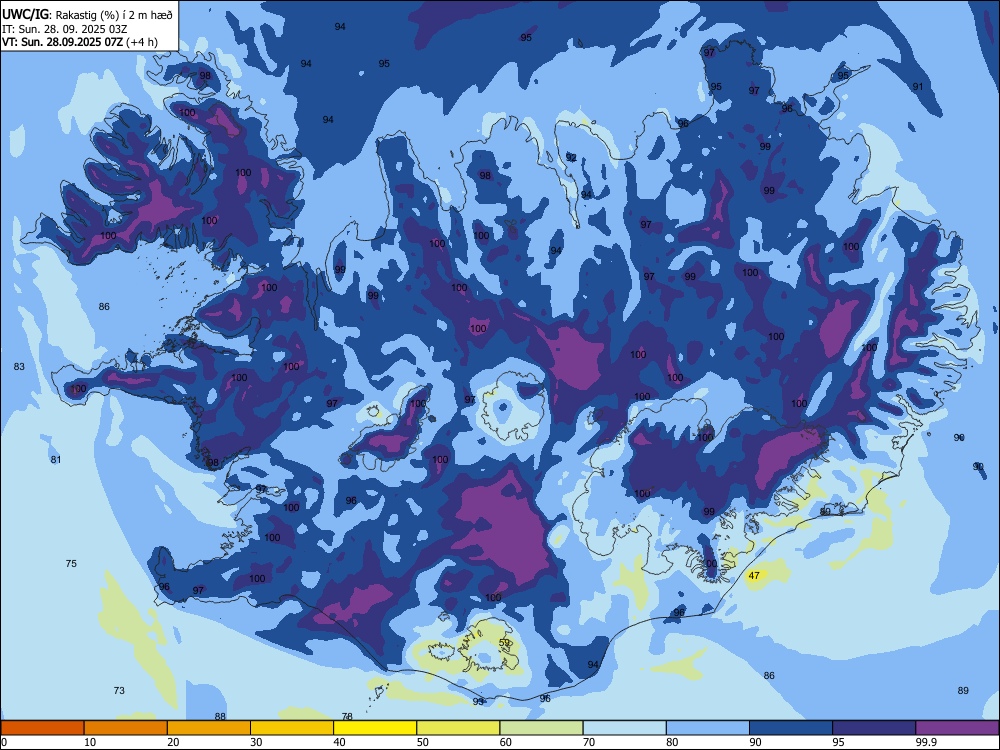Click the 'UWC/IG: Rakastig (%) í 2 m hæð' title
This screenshot has height=750, width=1000.
tap(87, 15)
